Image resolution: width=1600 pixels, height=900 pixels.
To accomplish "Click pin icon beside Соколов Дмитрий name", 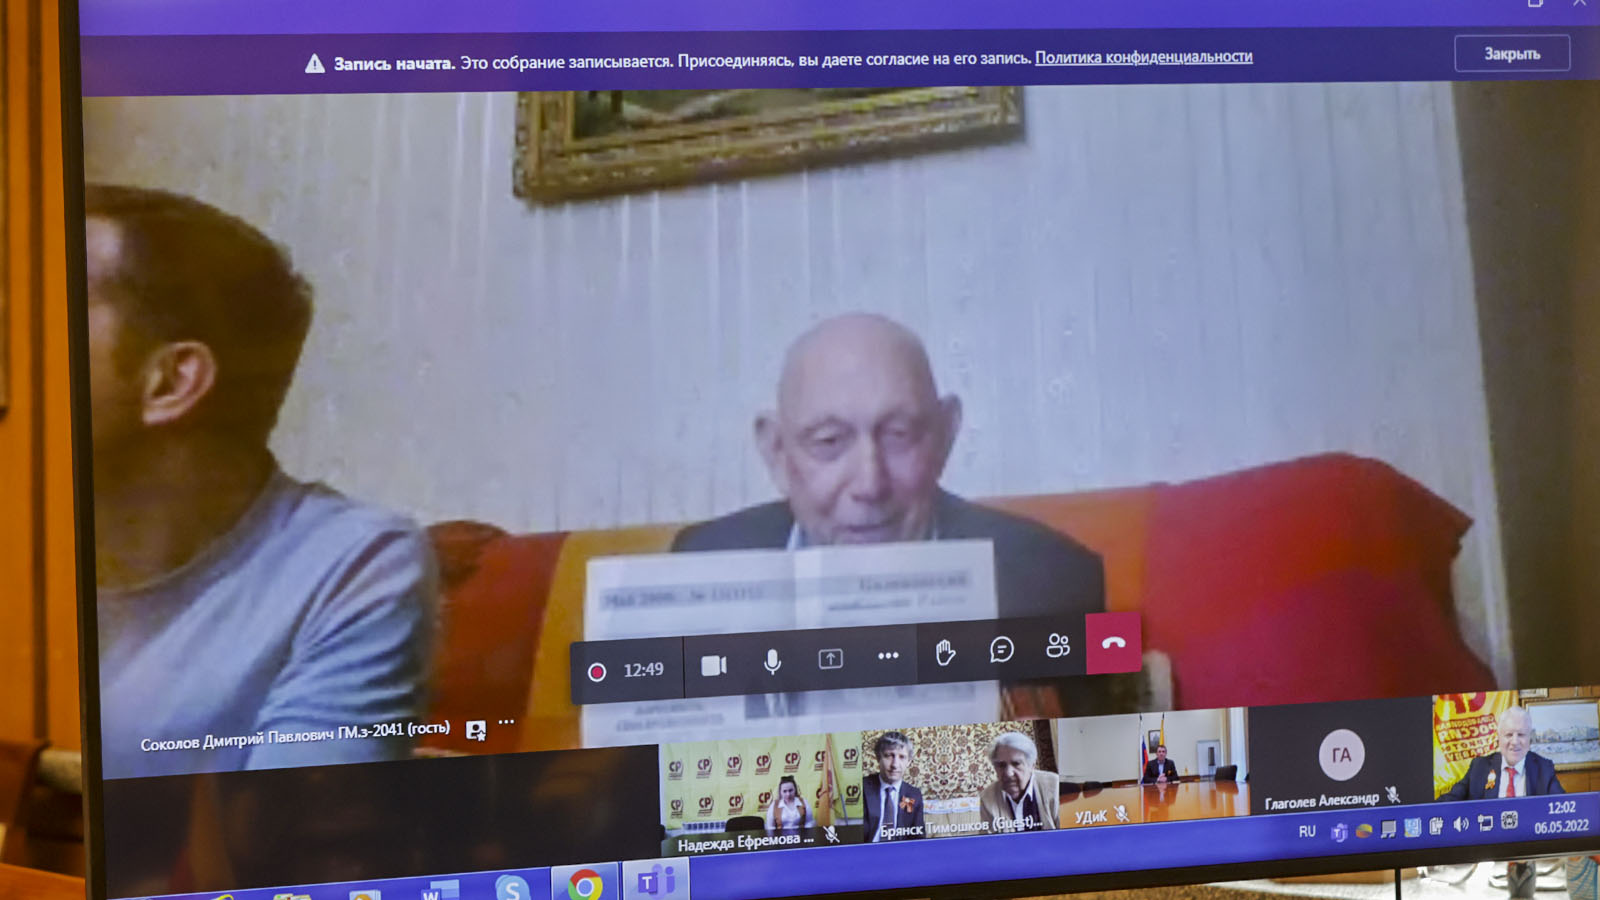I will click(476, 730).
